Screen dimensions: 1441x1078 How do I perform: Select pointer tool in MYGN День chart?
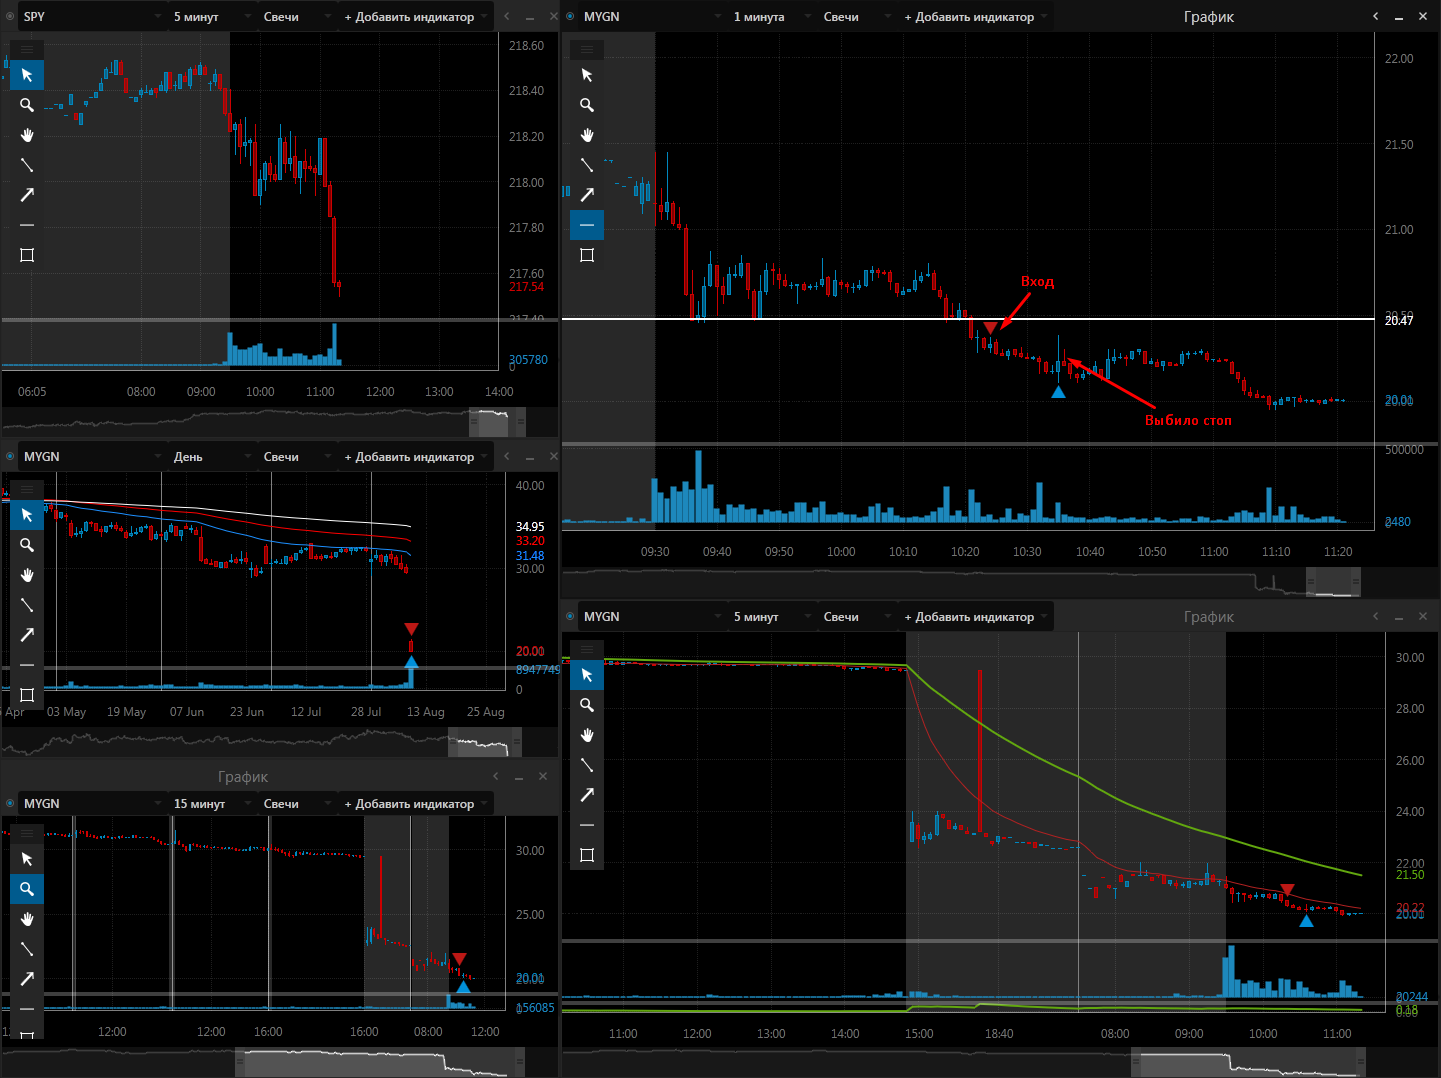(x=27, y=515)
